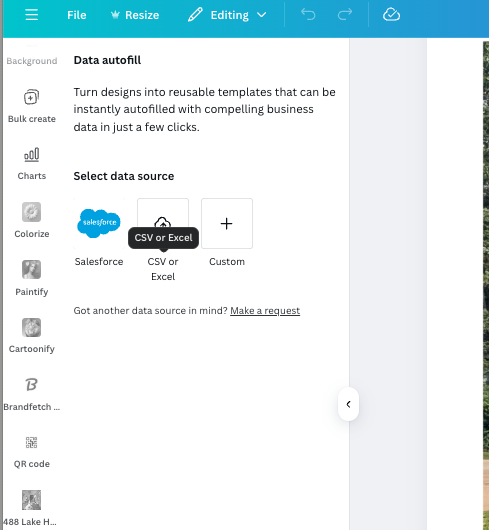Click the Resize button with crown
489x530 pixels.
click(135, 15)
